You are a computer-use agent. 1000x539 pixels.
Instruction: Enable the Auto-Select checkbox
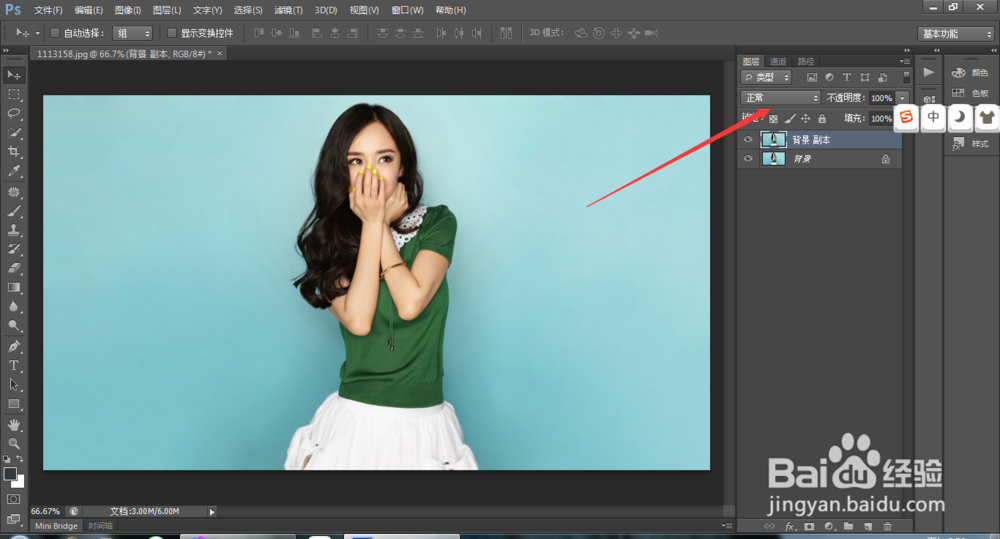54,33
